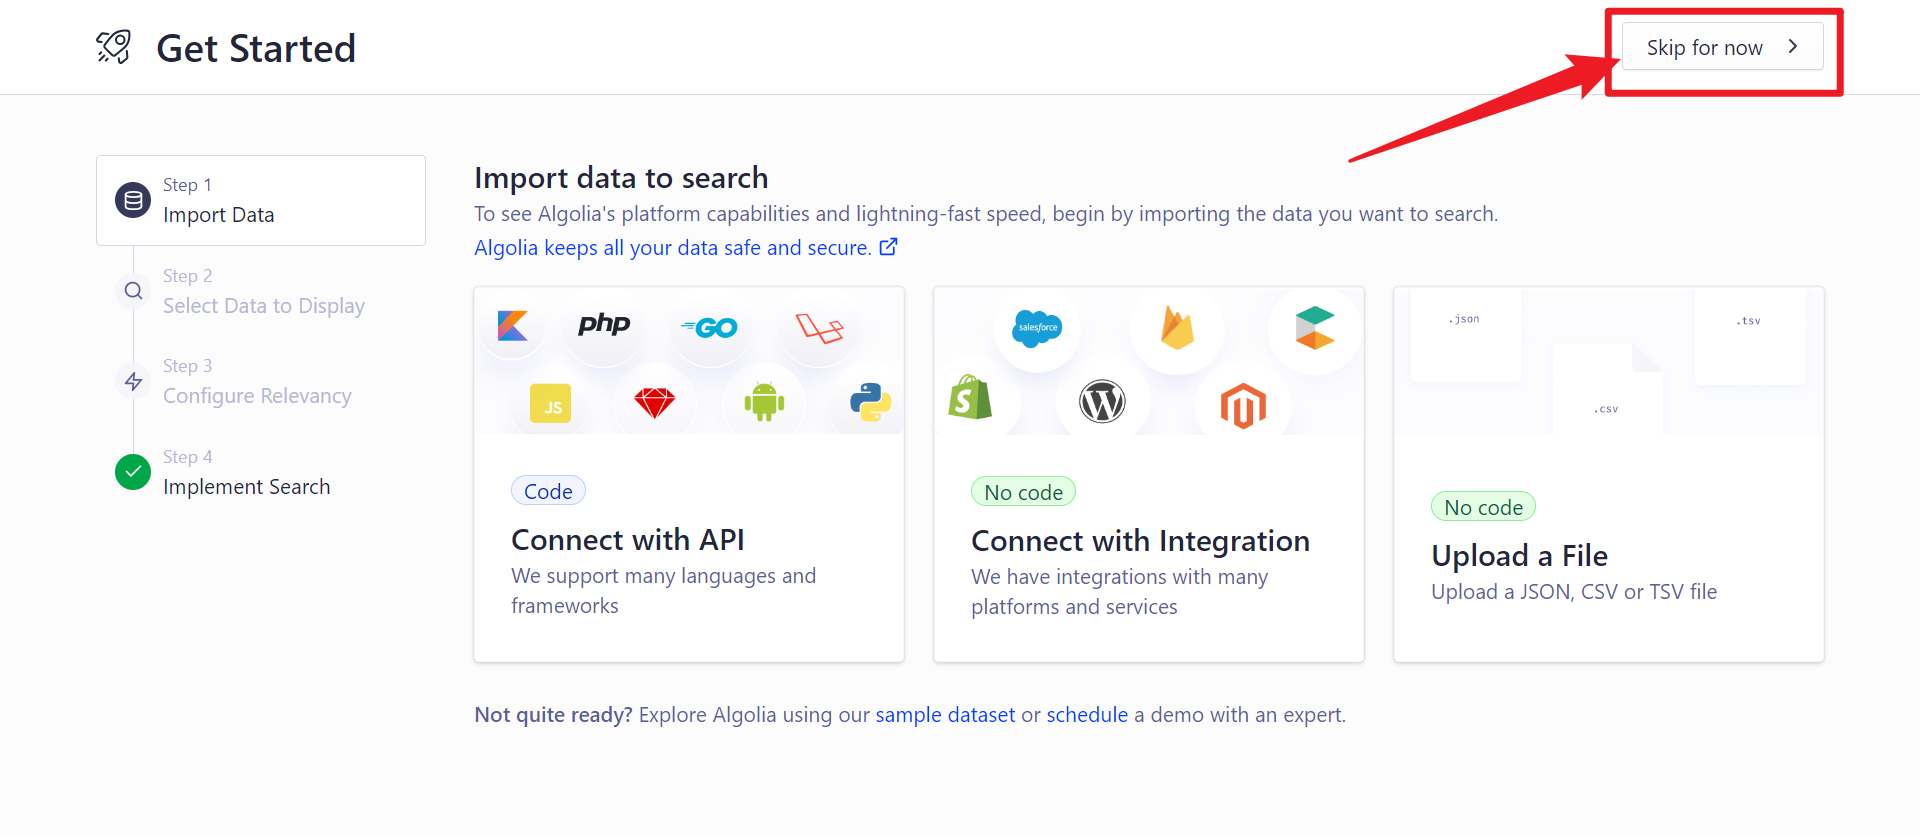
Task: Click the Shopify bag logo
Action: (x=970, y=397)
